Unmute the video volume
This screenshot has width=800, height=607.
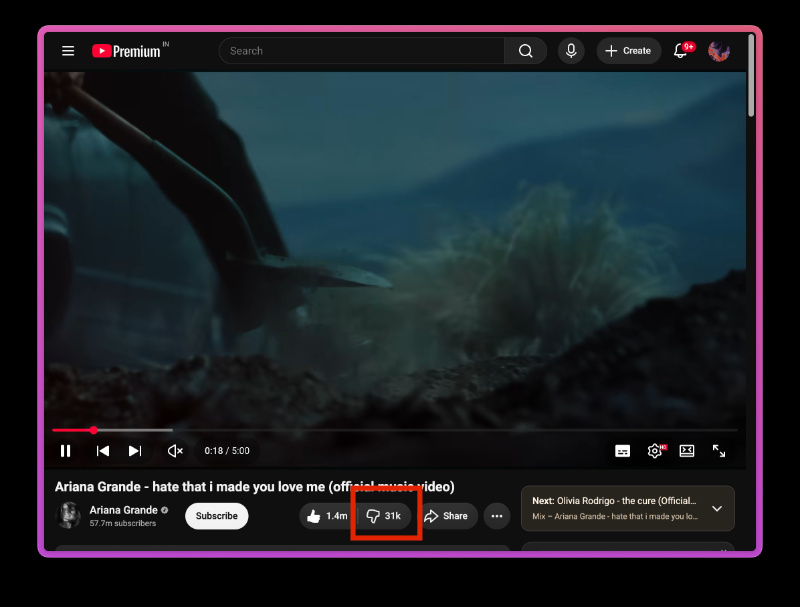click(175, 451)
